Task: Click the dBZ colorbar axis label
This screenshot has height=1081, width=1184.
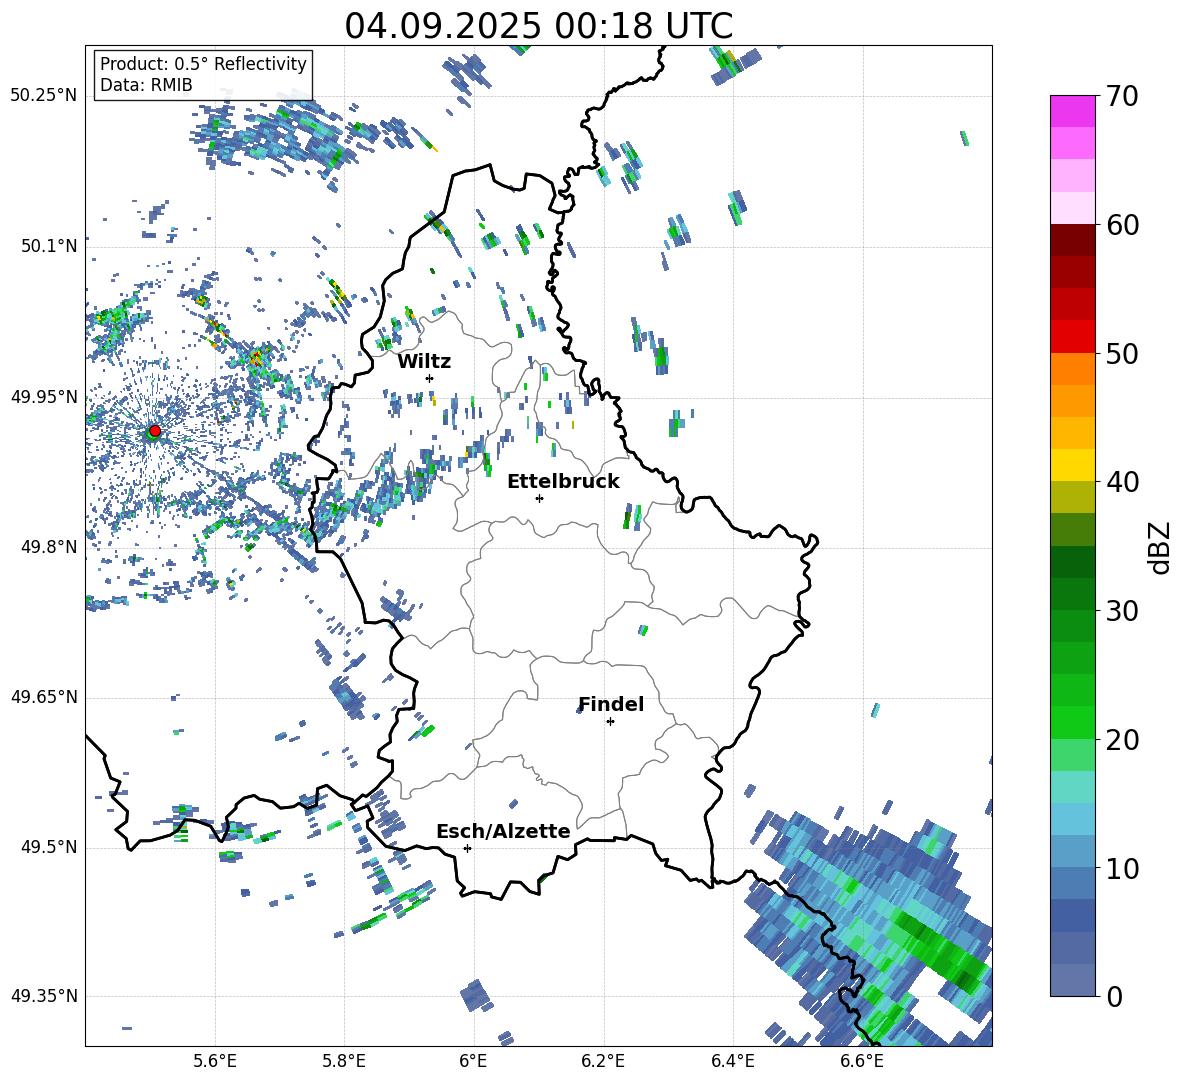Action: [x=1160, y=547]
